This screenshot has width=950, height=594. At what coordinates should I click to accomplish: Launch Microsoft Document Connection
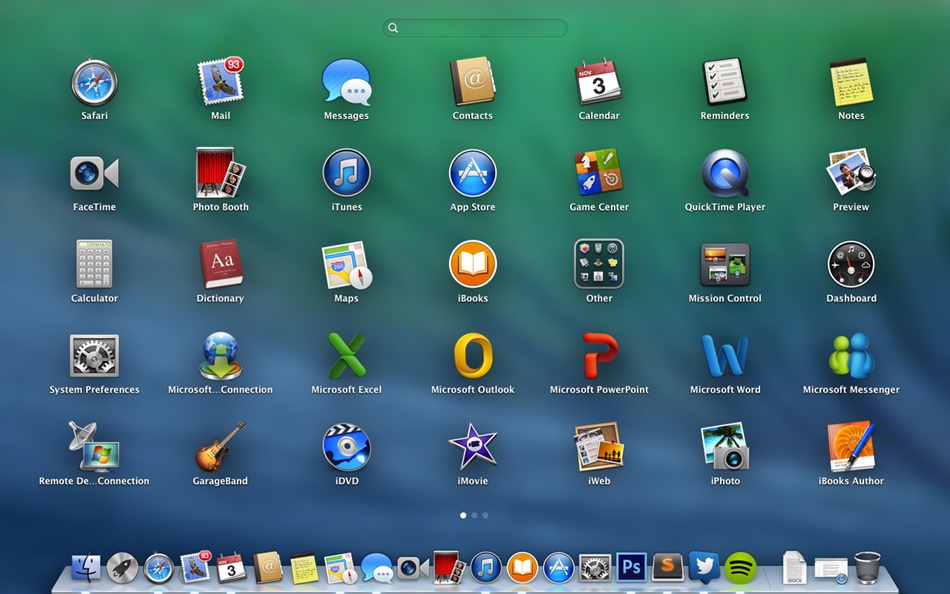221,356
